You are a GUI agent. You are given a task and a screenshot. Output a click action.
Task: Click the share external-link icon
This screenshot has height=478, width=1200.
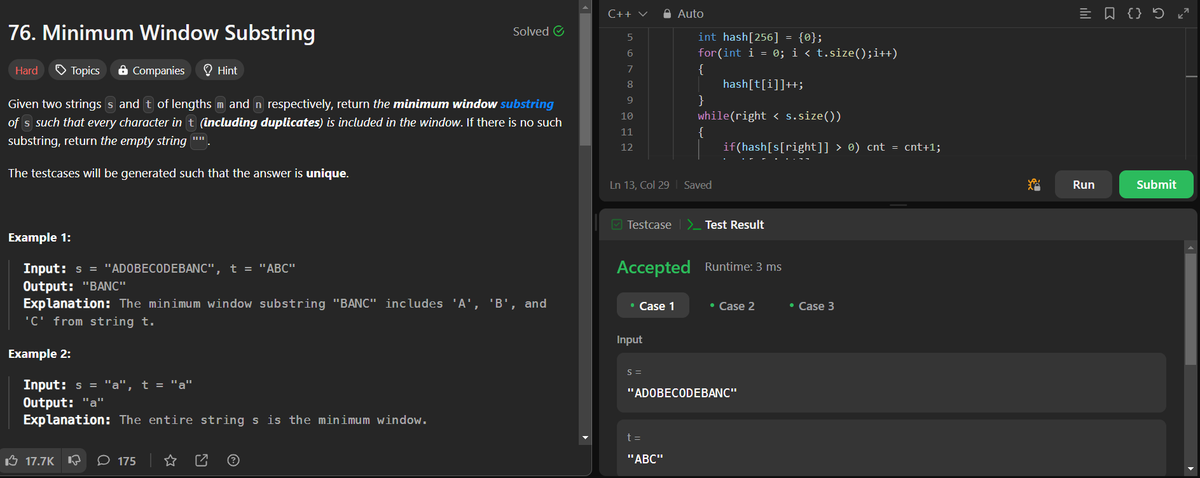[x=202, y=461]
